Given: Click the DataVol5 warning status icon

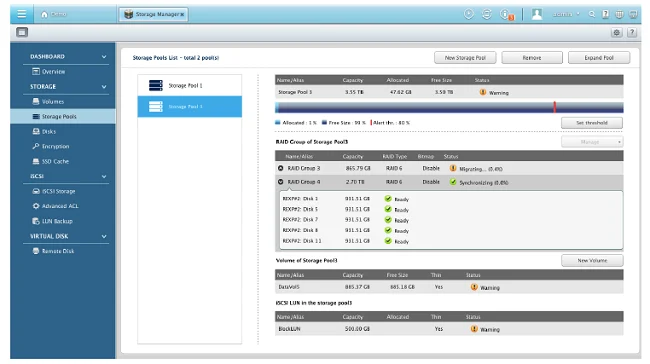Looking at the screenshot, I should point(474,287).
